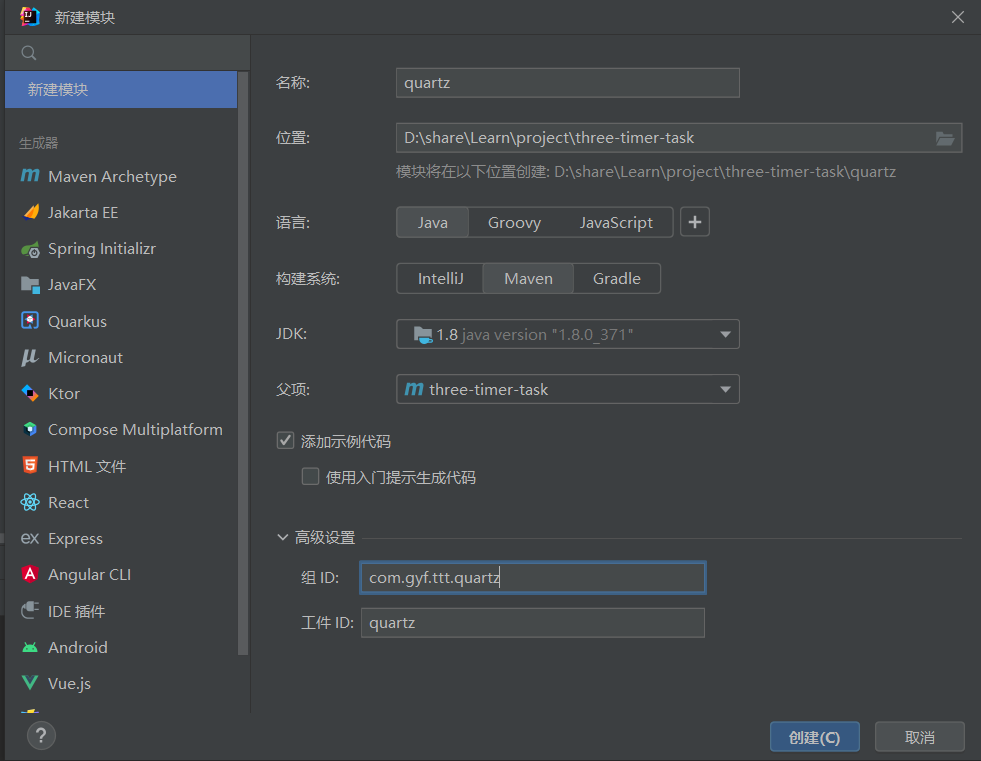
Task: Select Spring Initializr generator entry
Action: point(121,249)
